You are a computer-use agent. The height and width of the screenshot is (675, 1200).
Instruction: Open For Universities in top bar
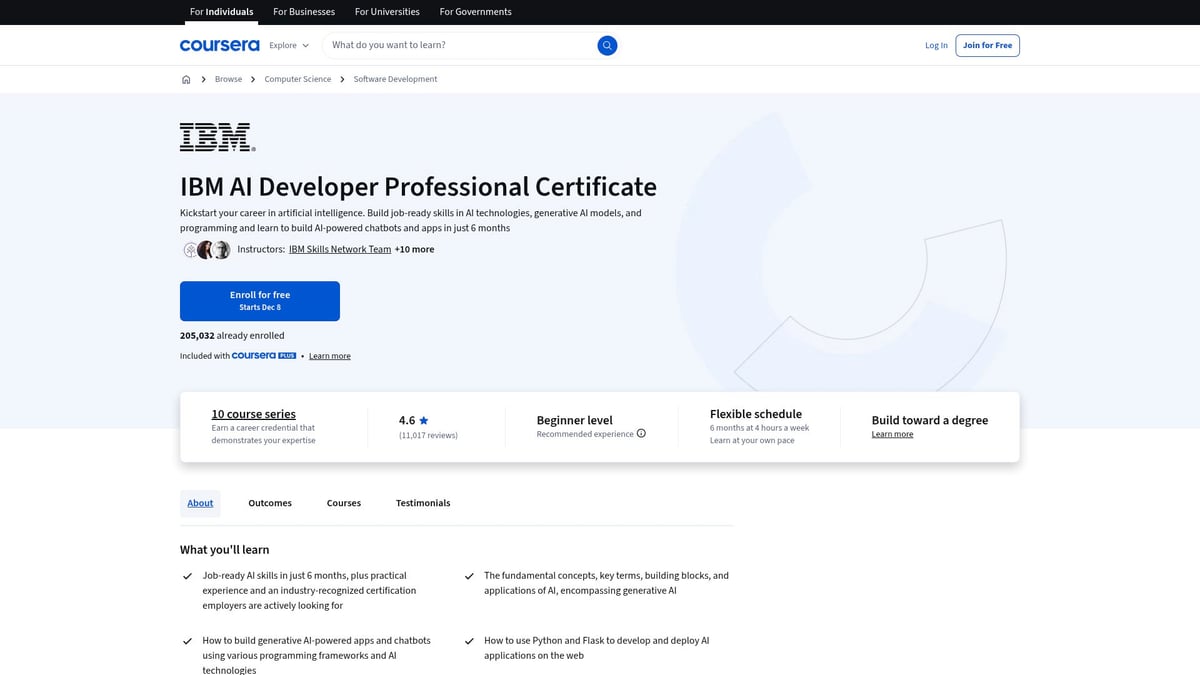click(387, 12)
